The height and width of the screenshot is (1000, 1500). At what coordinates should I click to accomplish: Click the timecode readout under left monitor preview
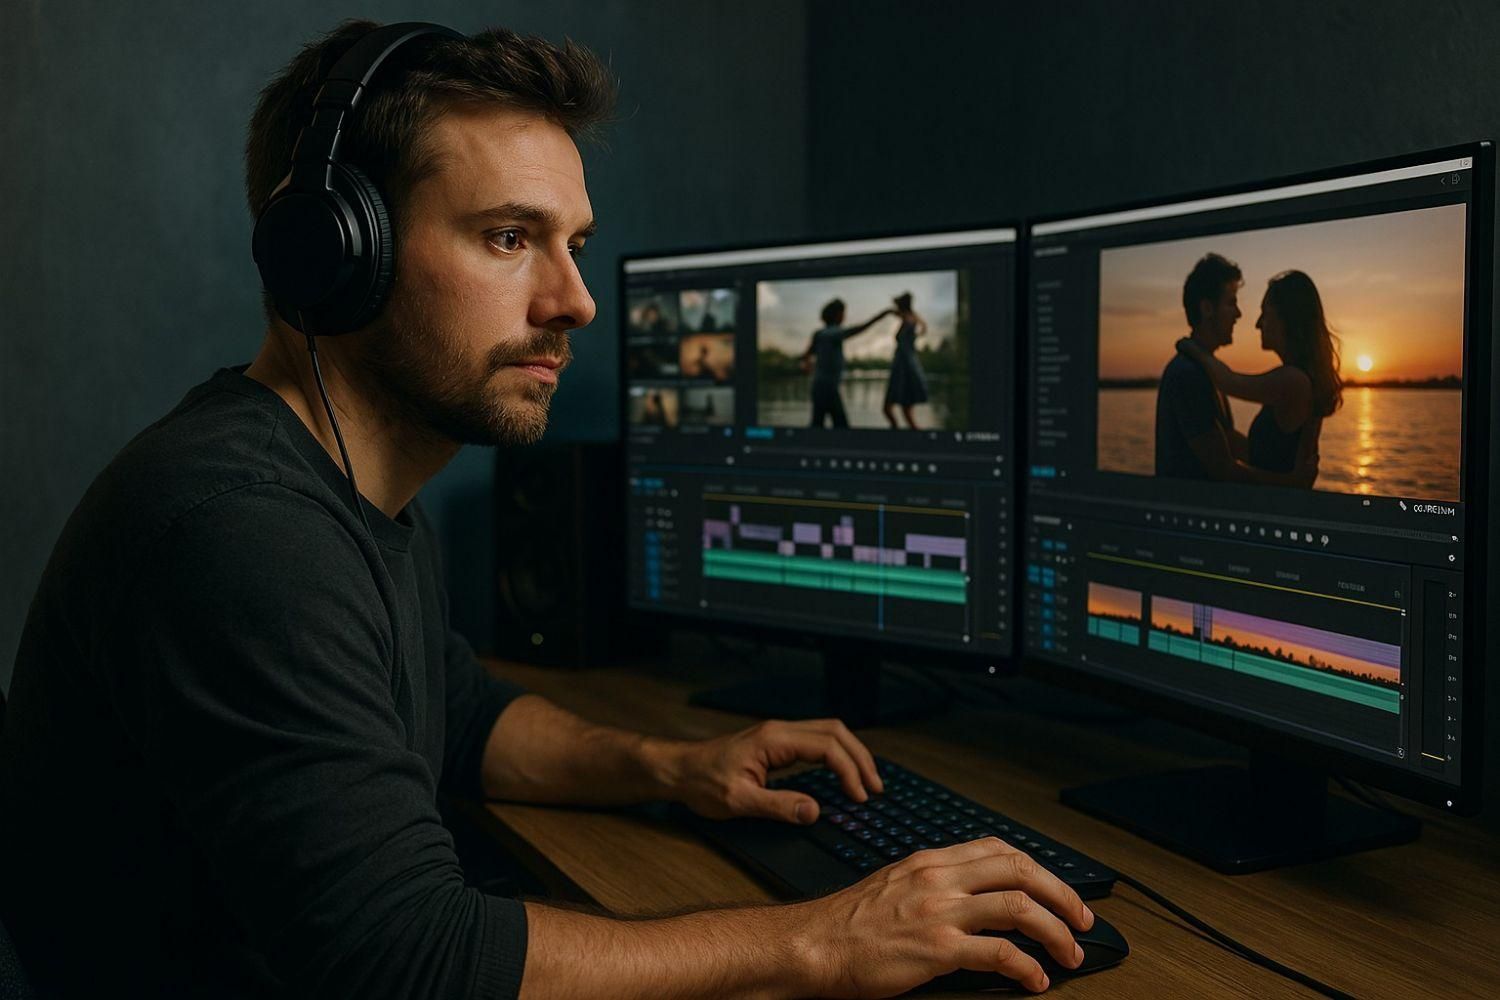[x=984, y=437]
